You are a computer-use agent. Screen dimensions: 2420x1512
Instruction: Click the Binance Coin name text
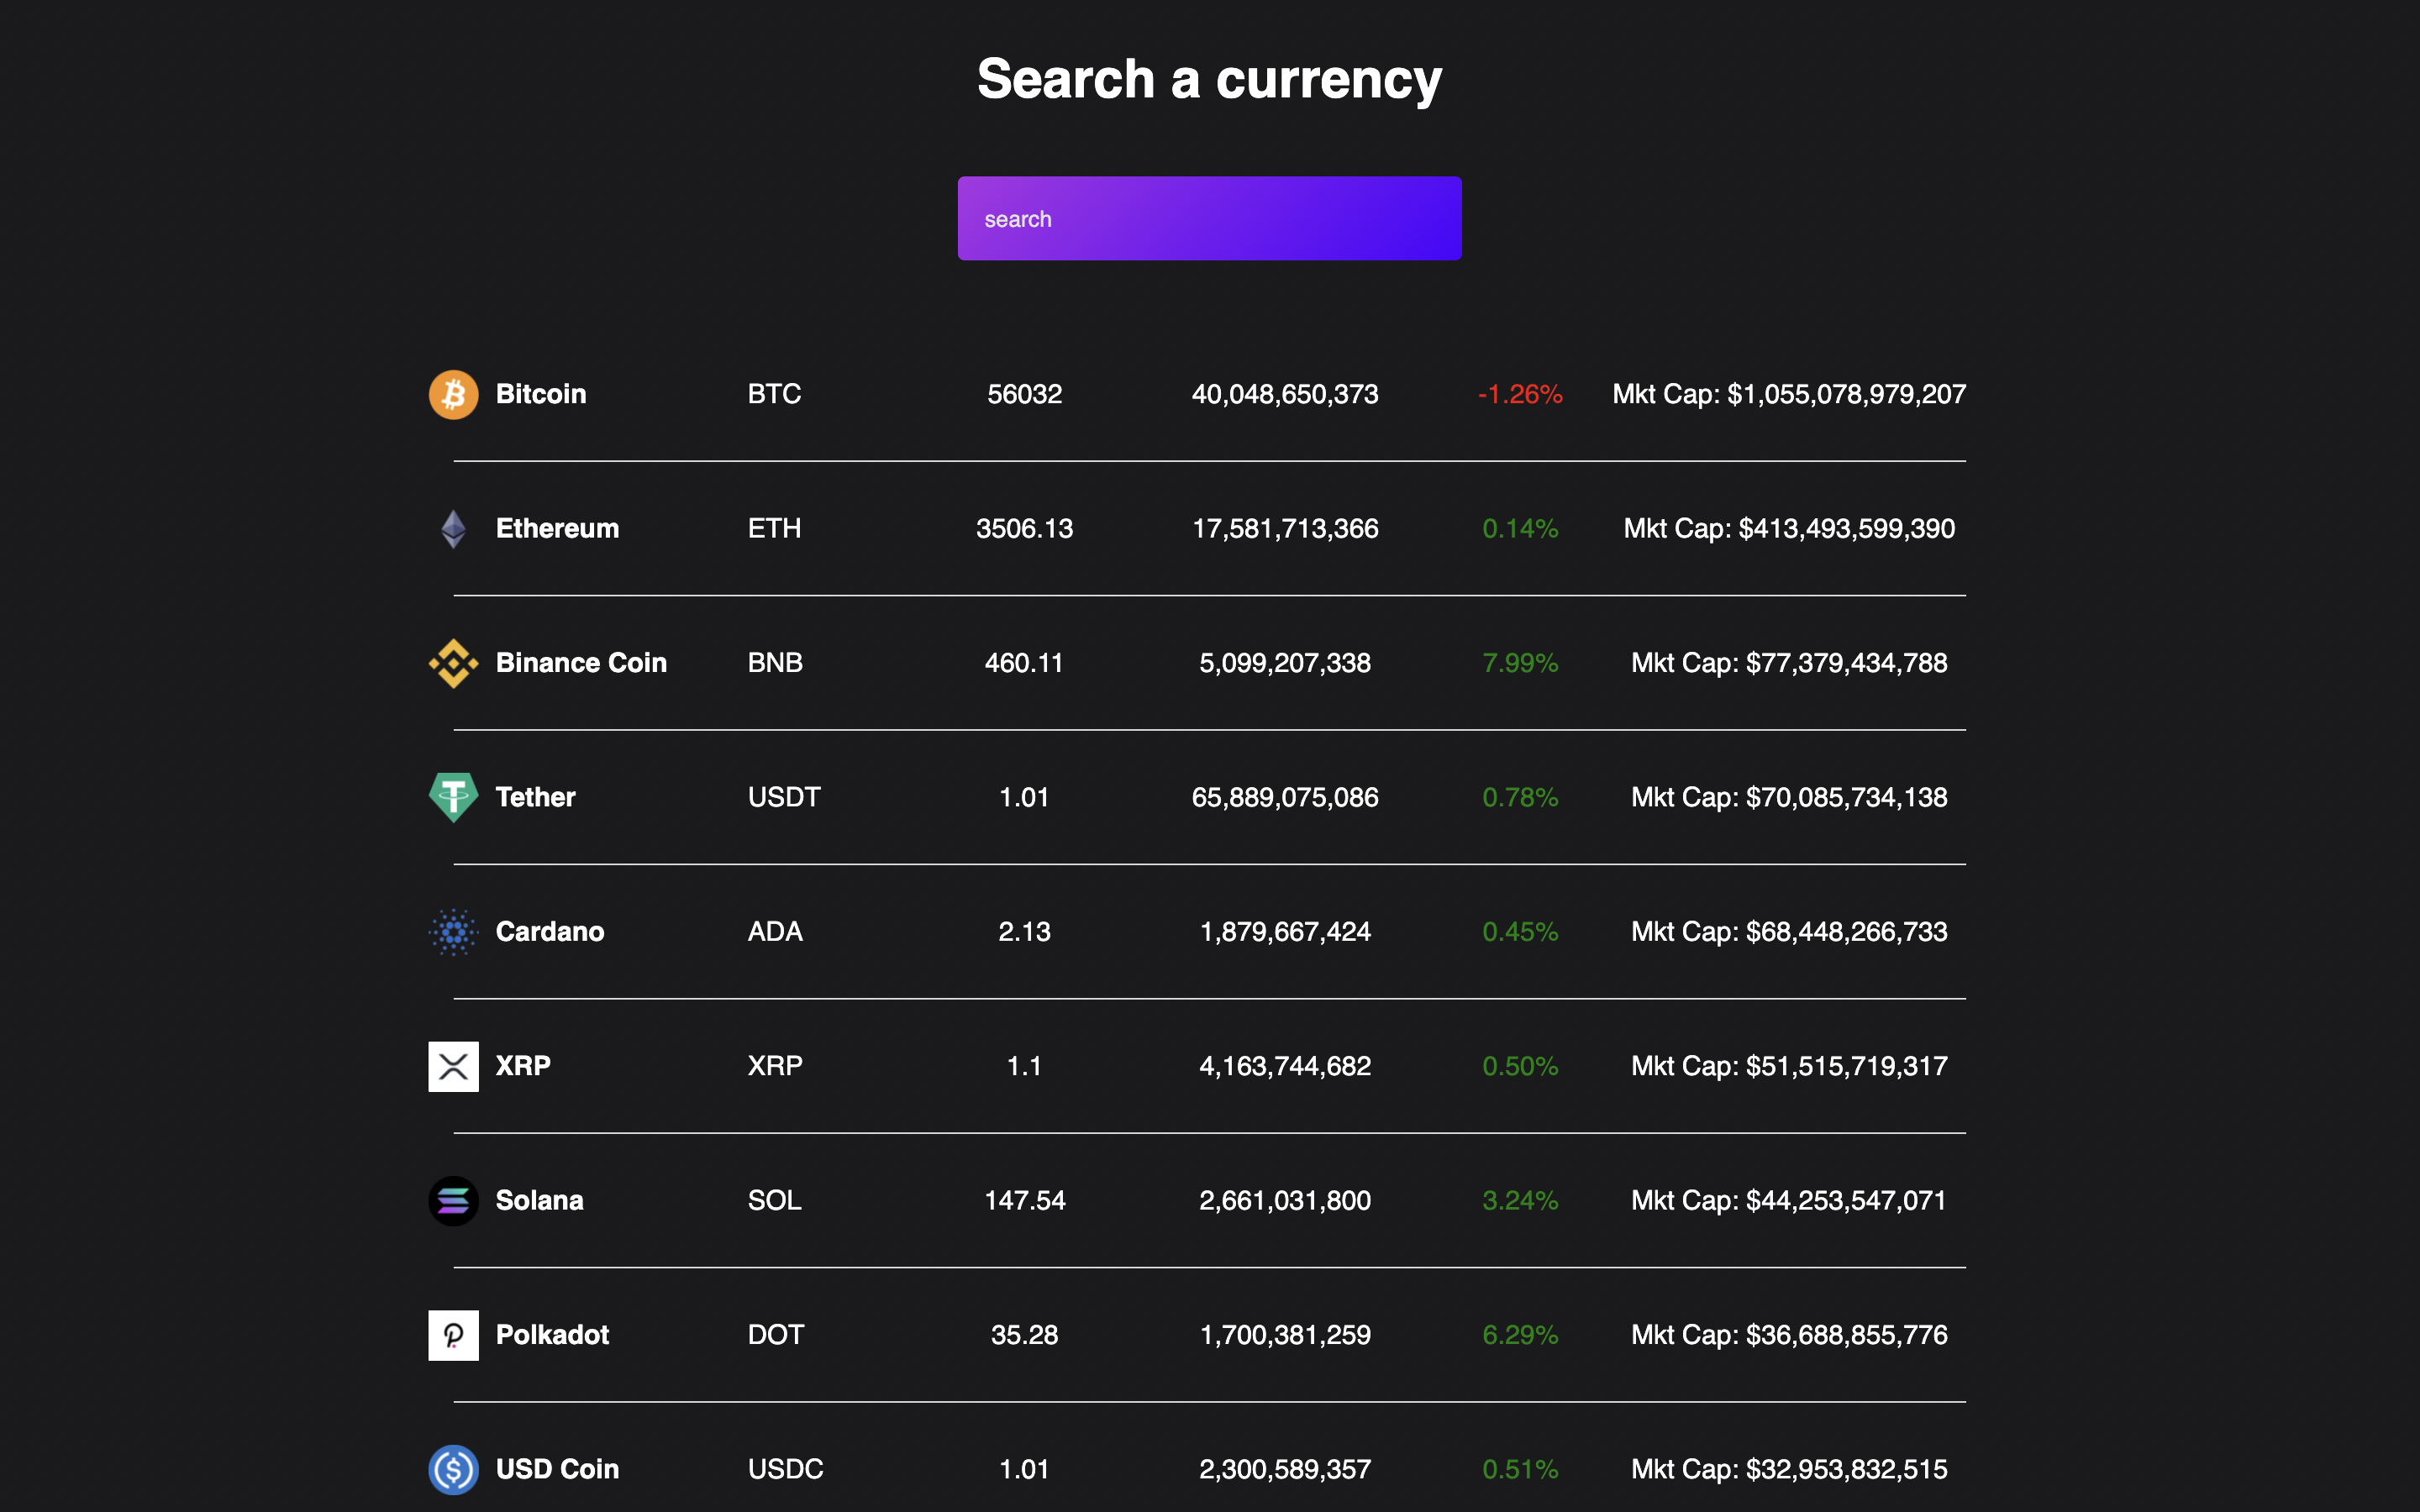(581, 663)
